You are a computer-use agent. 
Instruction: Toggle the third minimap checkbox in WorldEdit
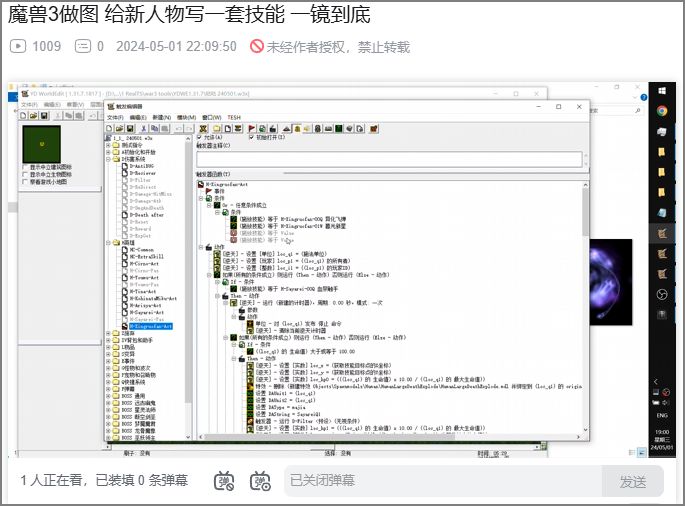click(25, 182)
